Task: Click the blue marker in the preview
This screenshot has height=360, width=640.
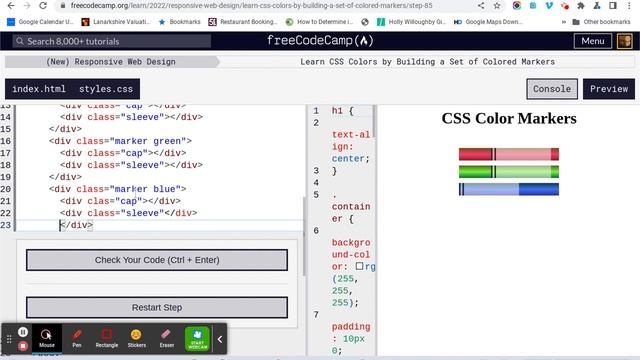Action: point(509,189)
